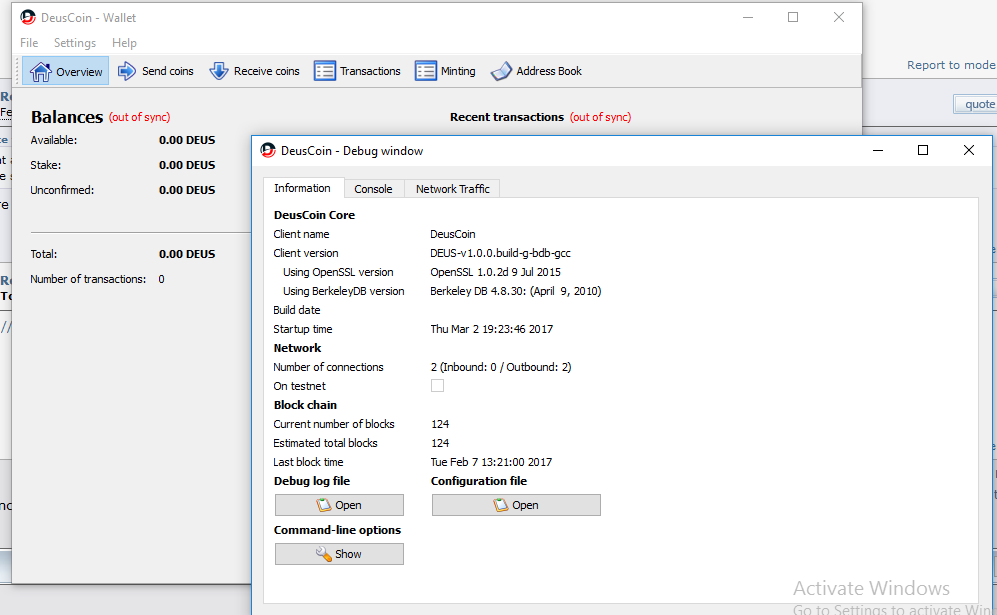997x615 pixels.
Task: Click the Berkeley DB 4.8.30 version value
Action: coord(516,291)
